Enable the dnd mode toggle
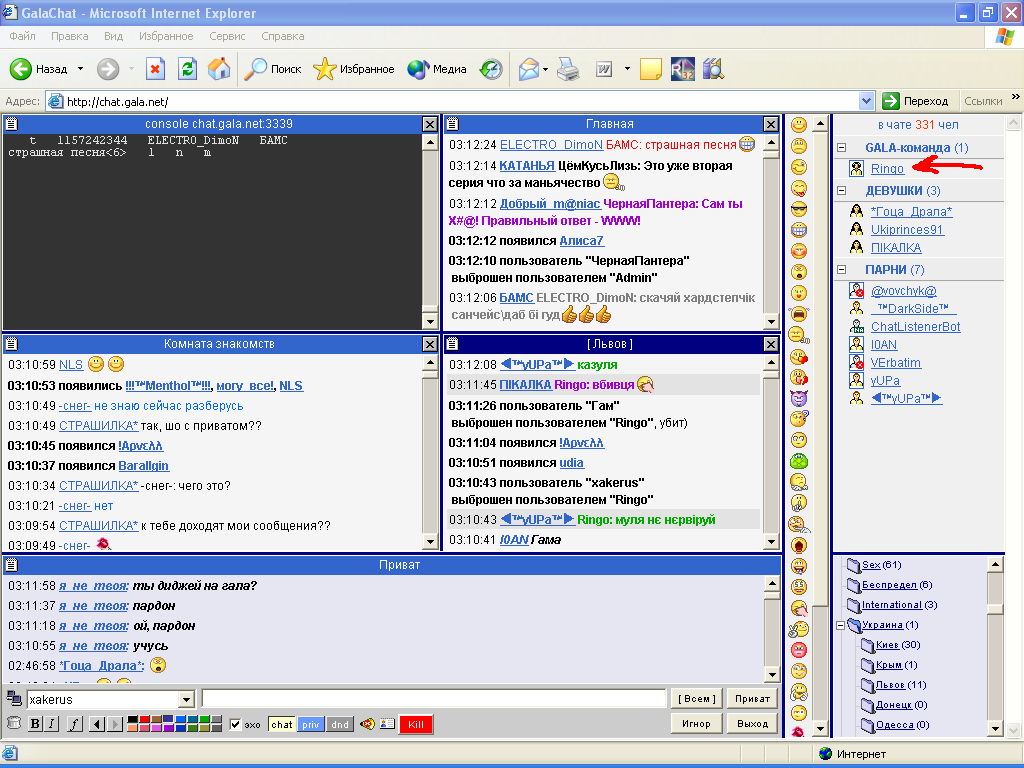This screenshot has height=768, width=1024. pyautogui.click(x=340, y=724)
